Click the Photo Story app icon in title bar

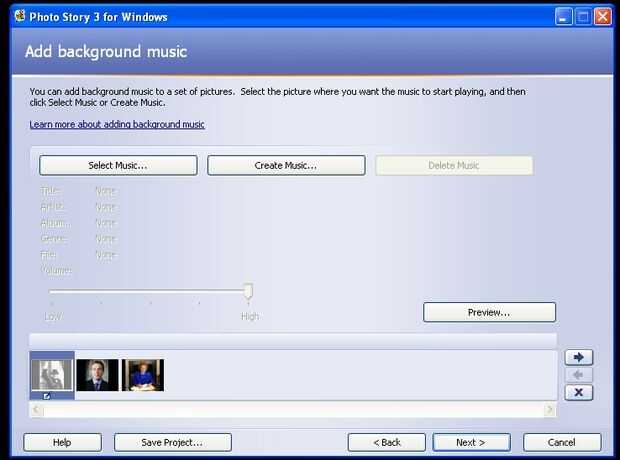coord(20,16)
